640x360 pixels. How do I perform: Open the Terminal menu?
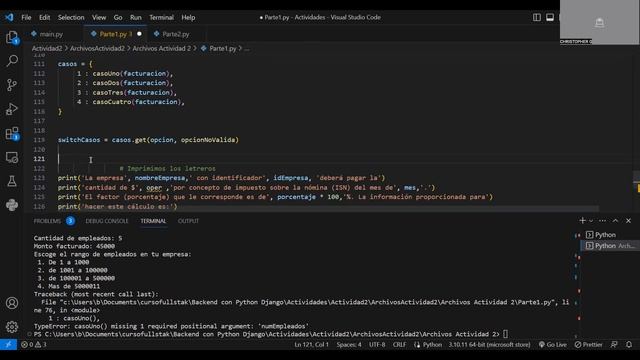pos(161,17)
